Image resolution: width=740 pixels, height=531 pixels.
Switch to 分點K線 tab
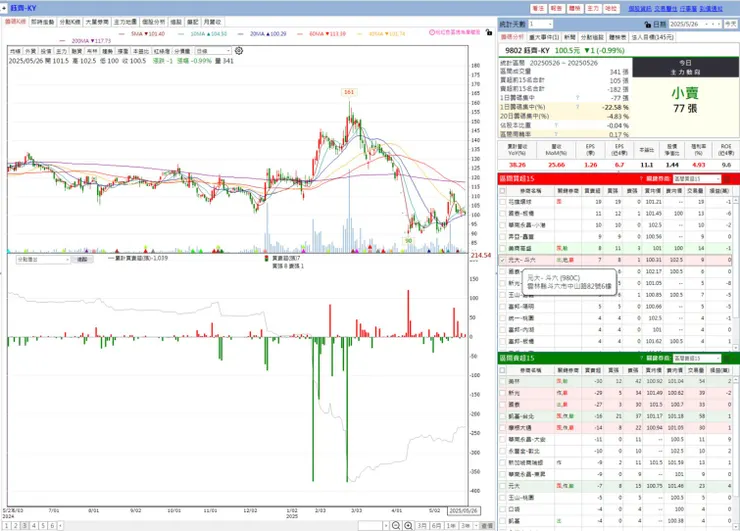70,22
